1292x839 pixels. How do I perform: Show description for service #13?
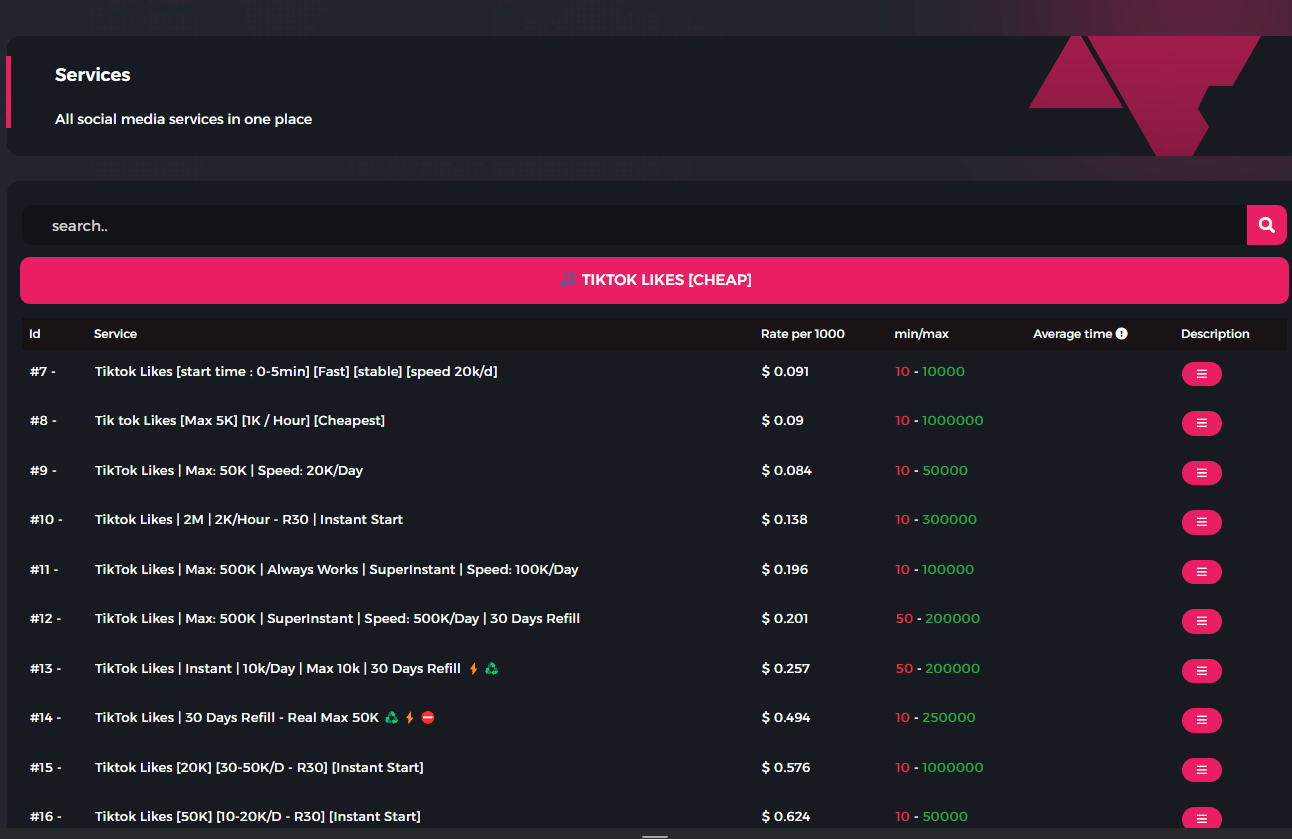click(x=1201, y=671)
